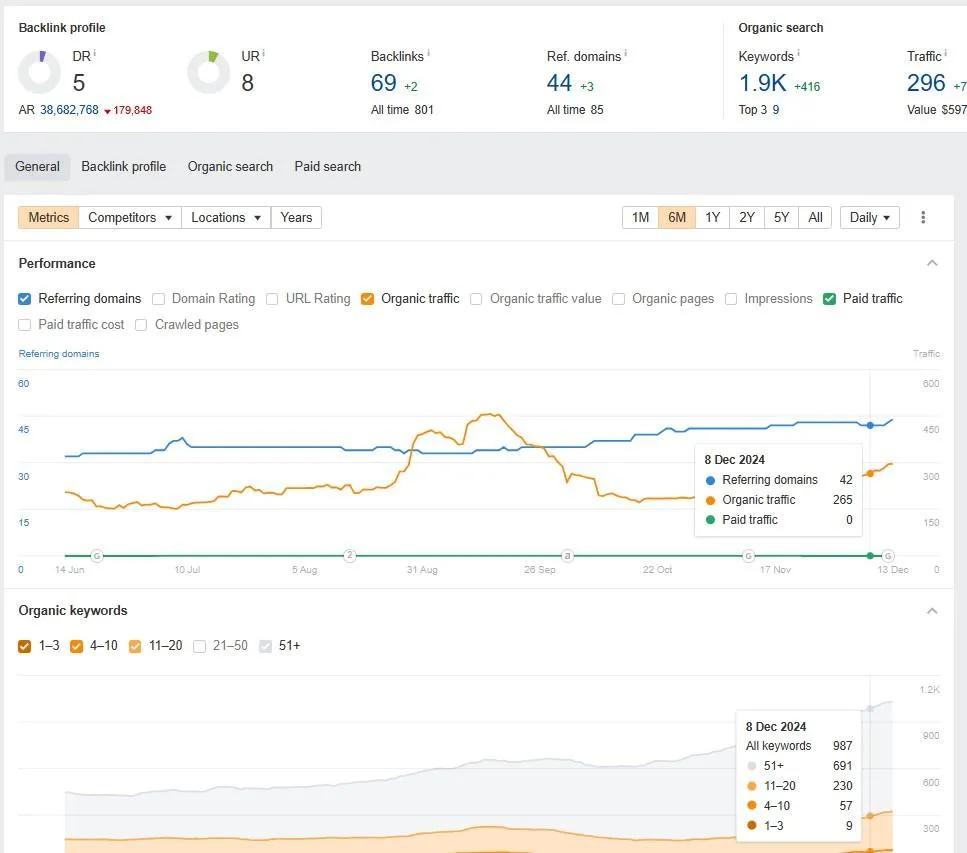Open the three-dot more options menu
The image size is (967, 853).
[x=923, y=217]
